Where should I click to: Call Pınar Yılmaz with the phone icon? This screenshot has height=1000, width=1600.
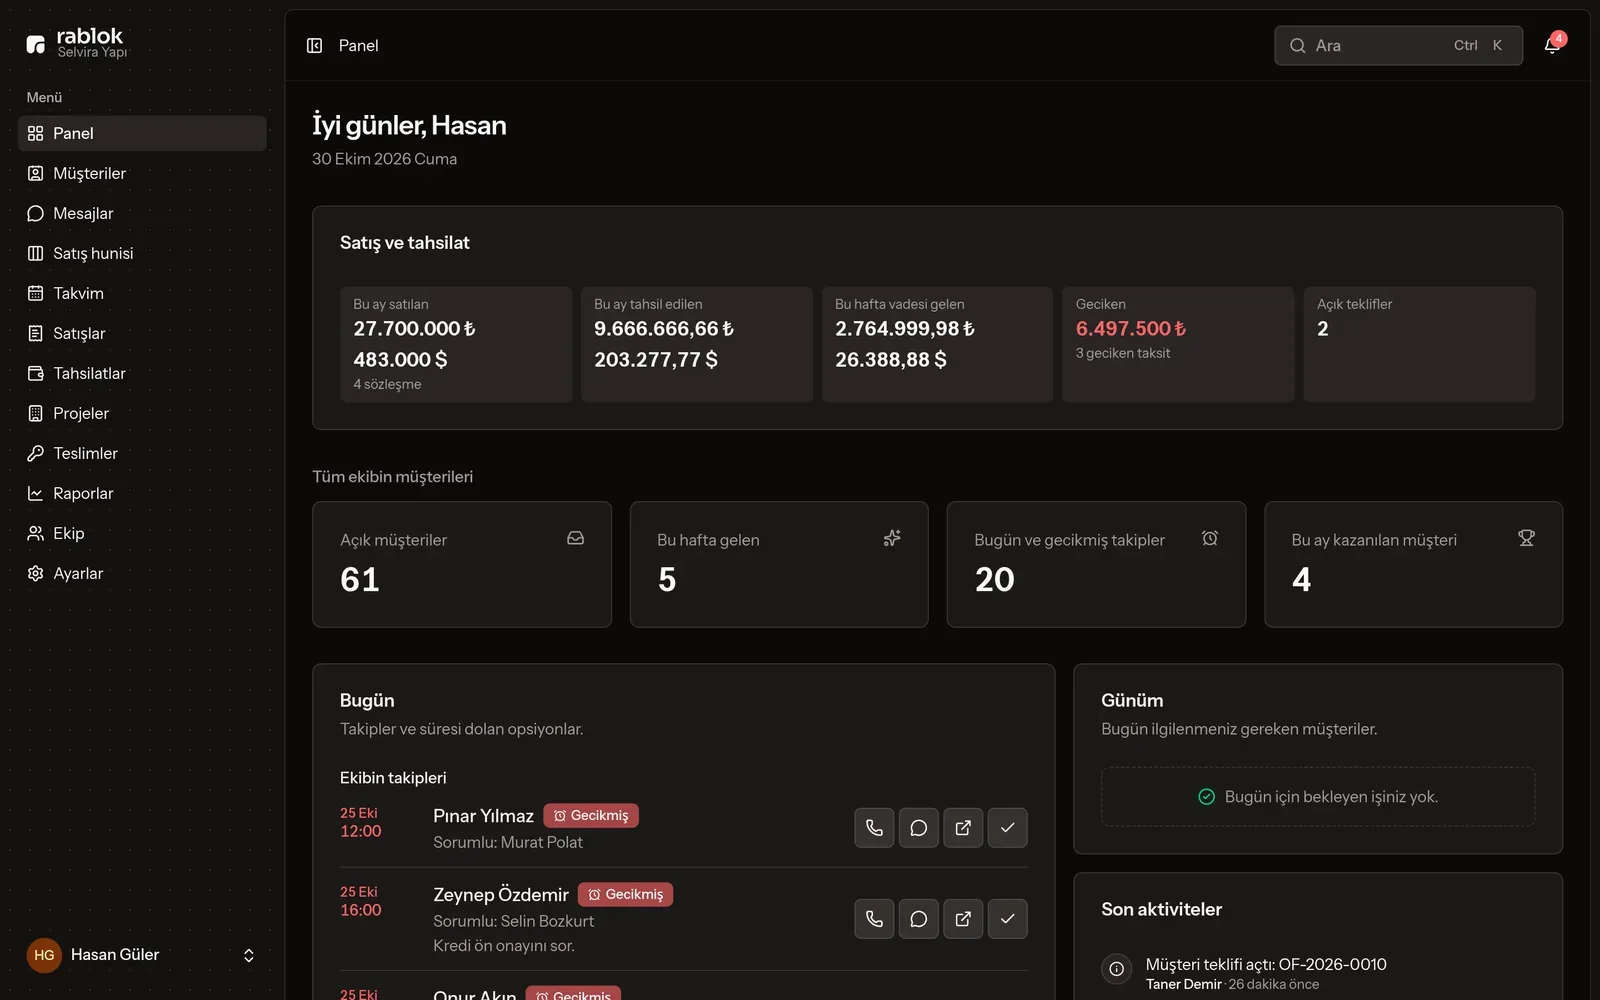click(x=874, y=828)
